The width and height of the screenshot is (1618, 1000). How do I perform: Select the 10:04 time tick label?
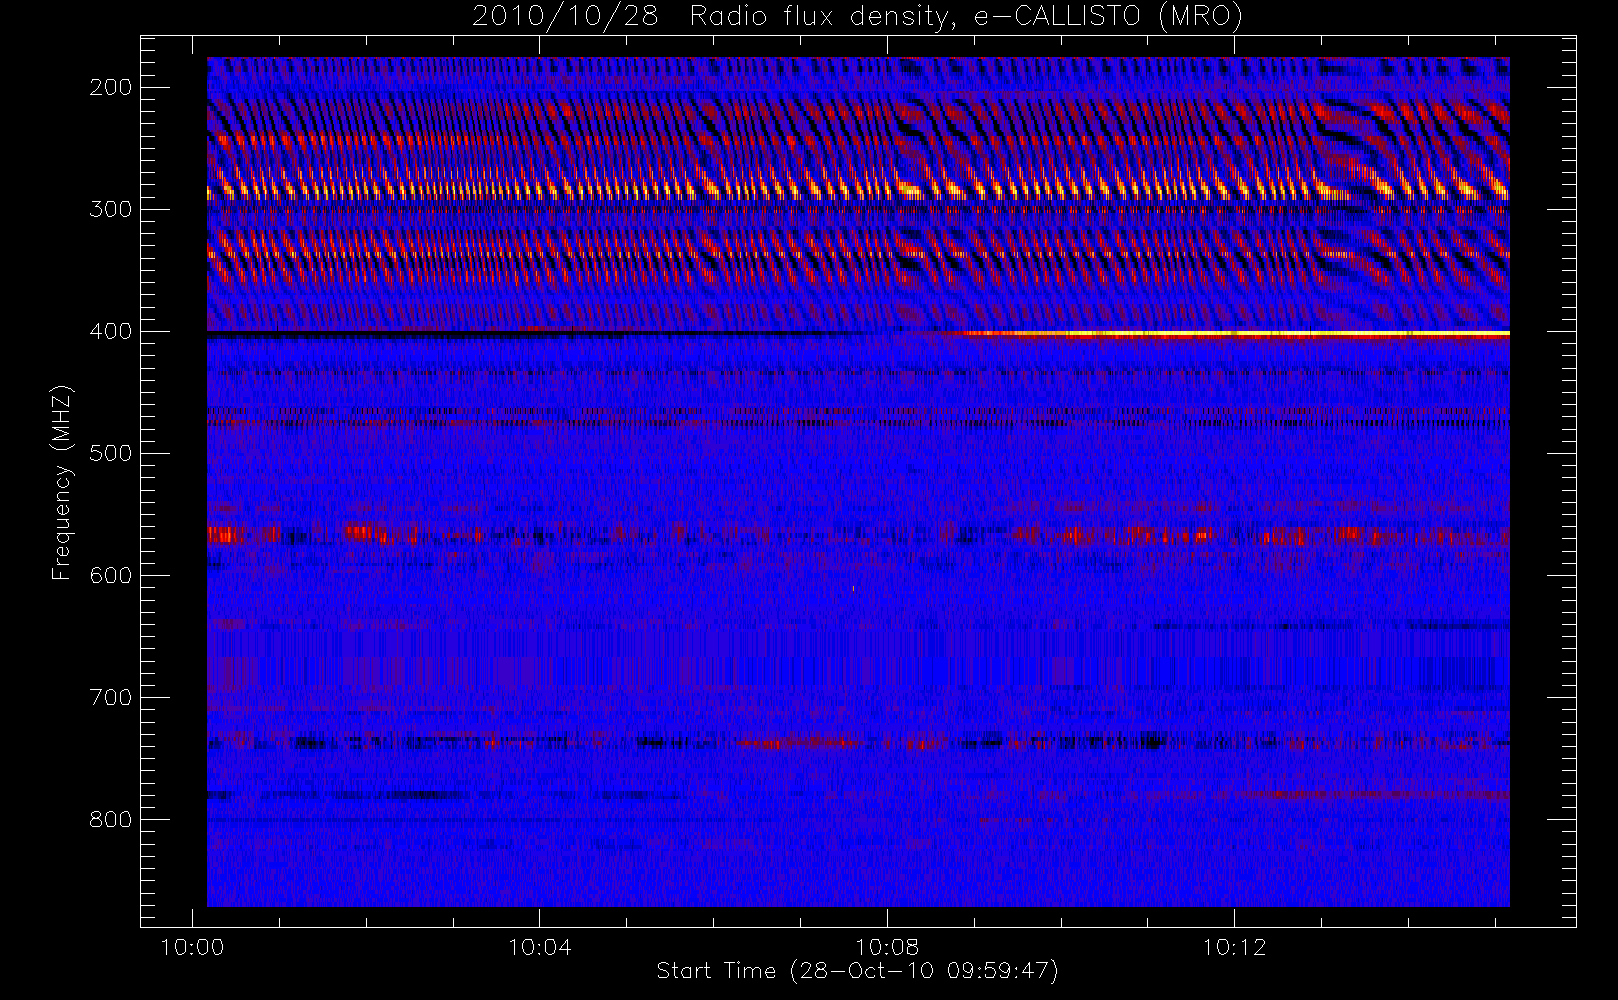point(539,947)
